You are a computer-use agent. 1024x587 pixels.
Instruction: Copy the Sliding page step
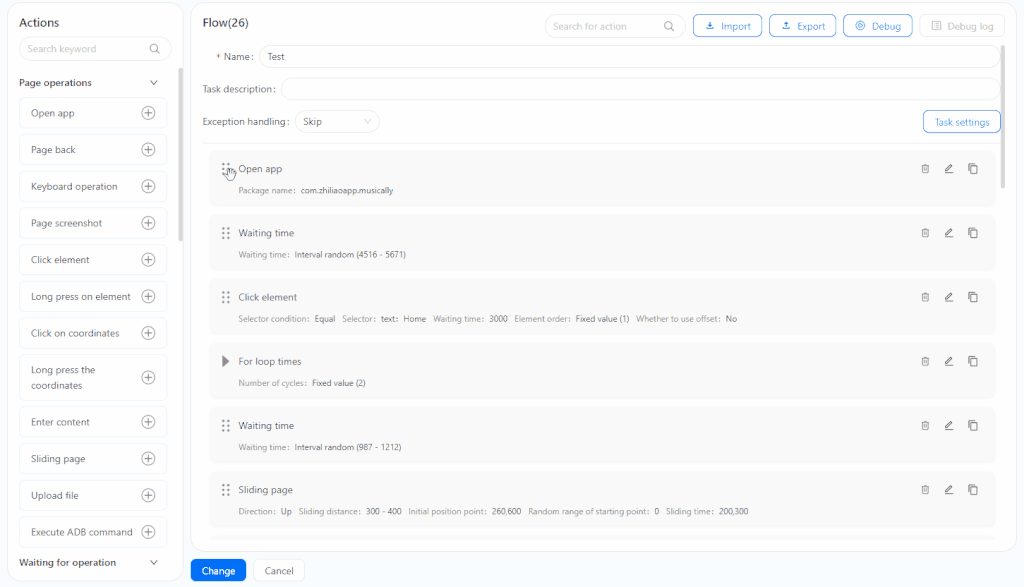[x=972, y=490]
